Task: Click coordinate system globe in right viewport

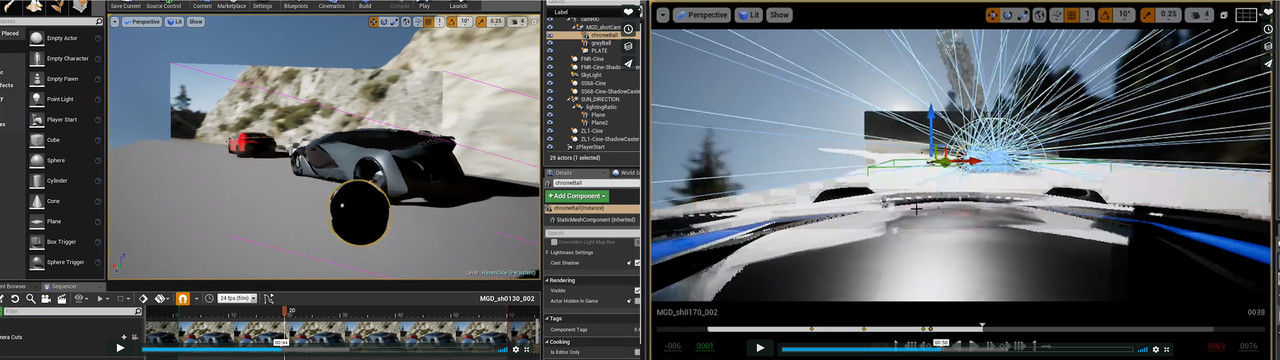Action: pos(1039,15)
